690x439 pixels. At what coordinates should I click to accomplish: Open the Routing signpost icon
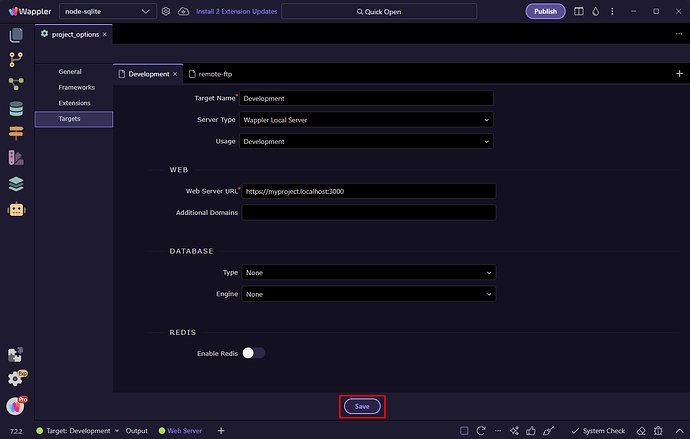click(x=16, y=133)
